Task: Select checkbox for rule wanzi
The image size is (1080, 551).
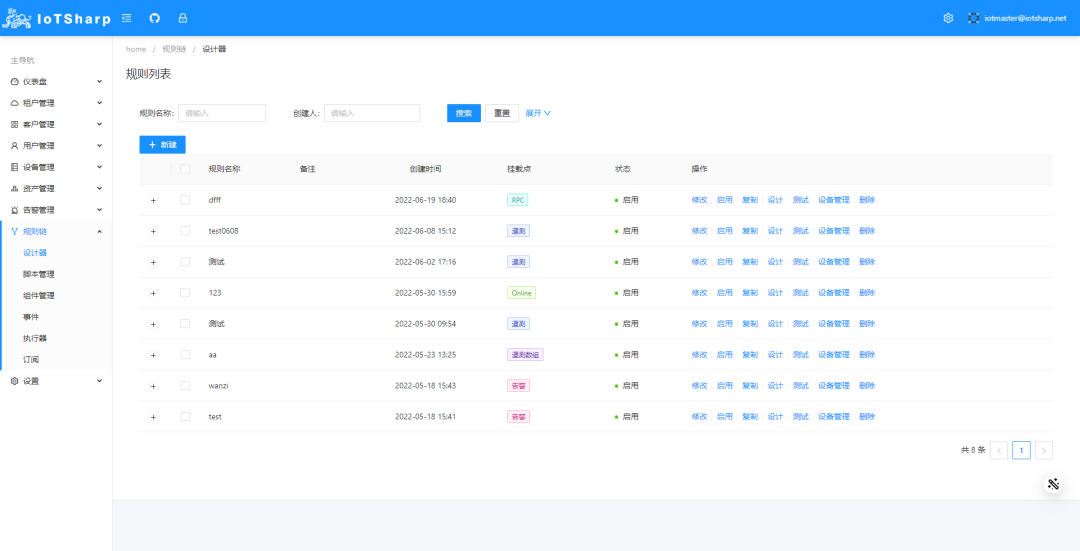Action: (185, 385)
